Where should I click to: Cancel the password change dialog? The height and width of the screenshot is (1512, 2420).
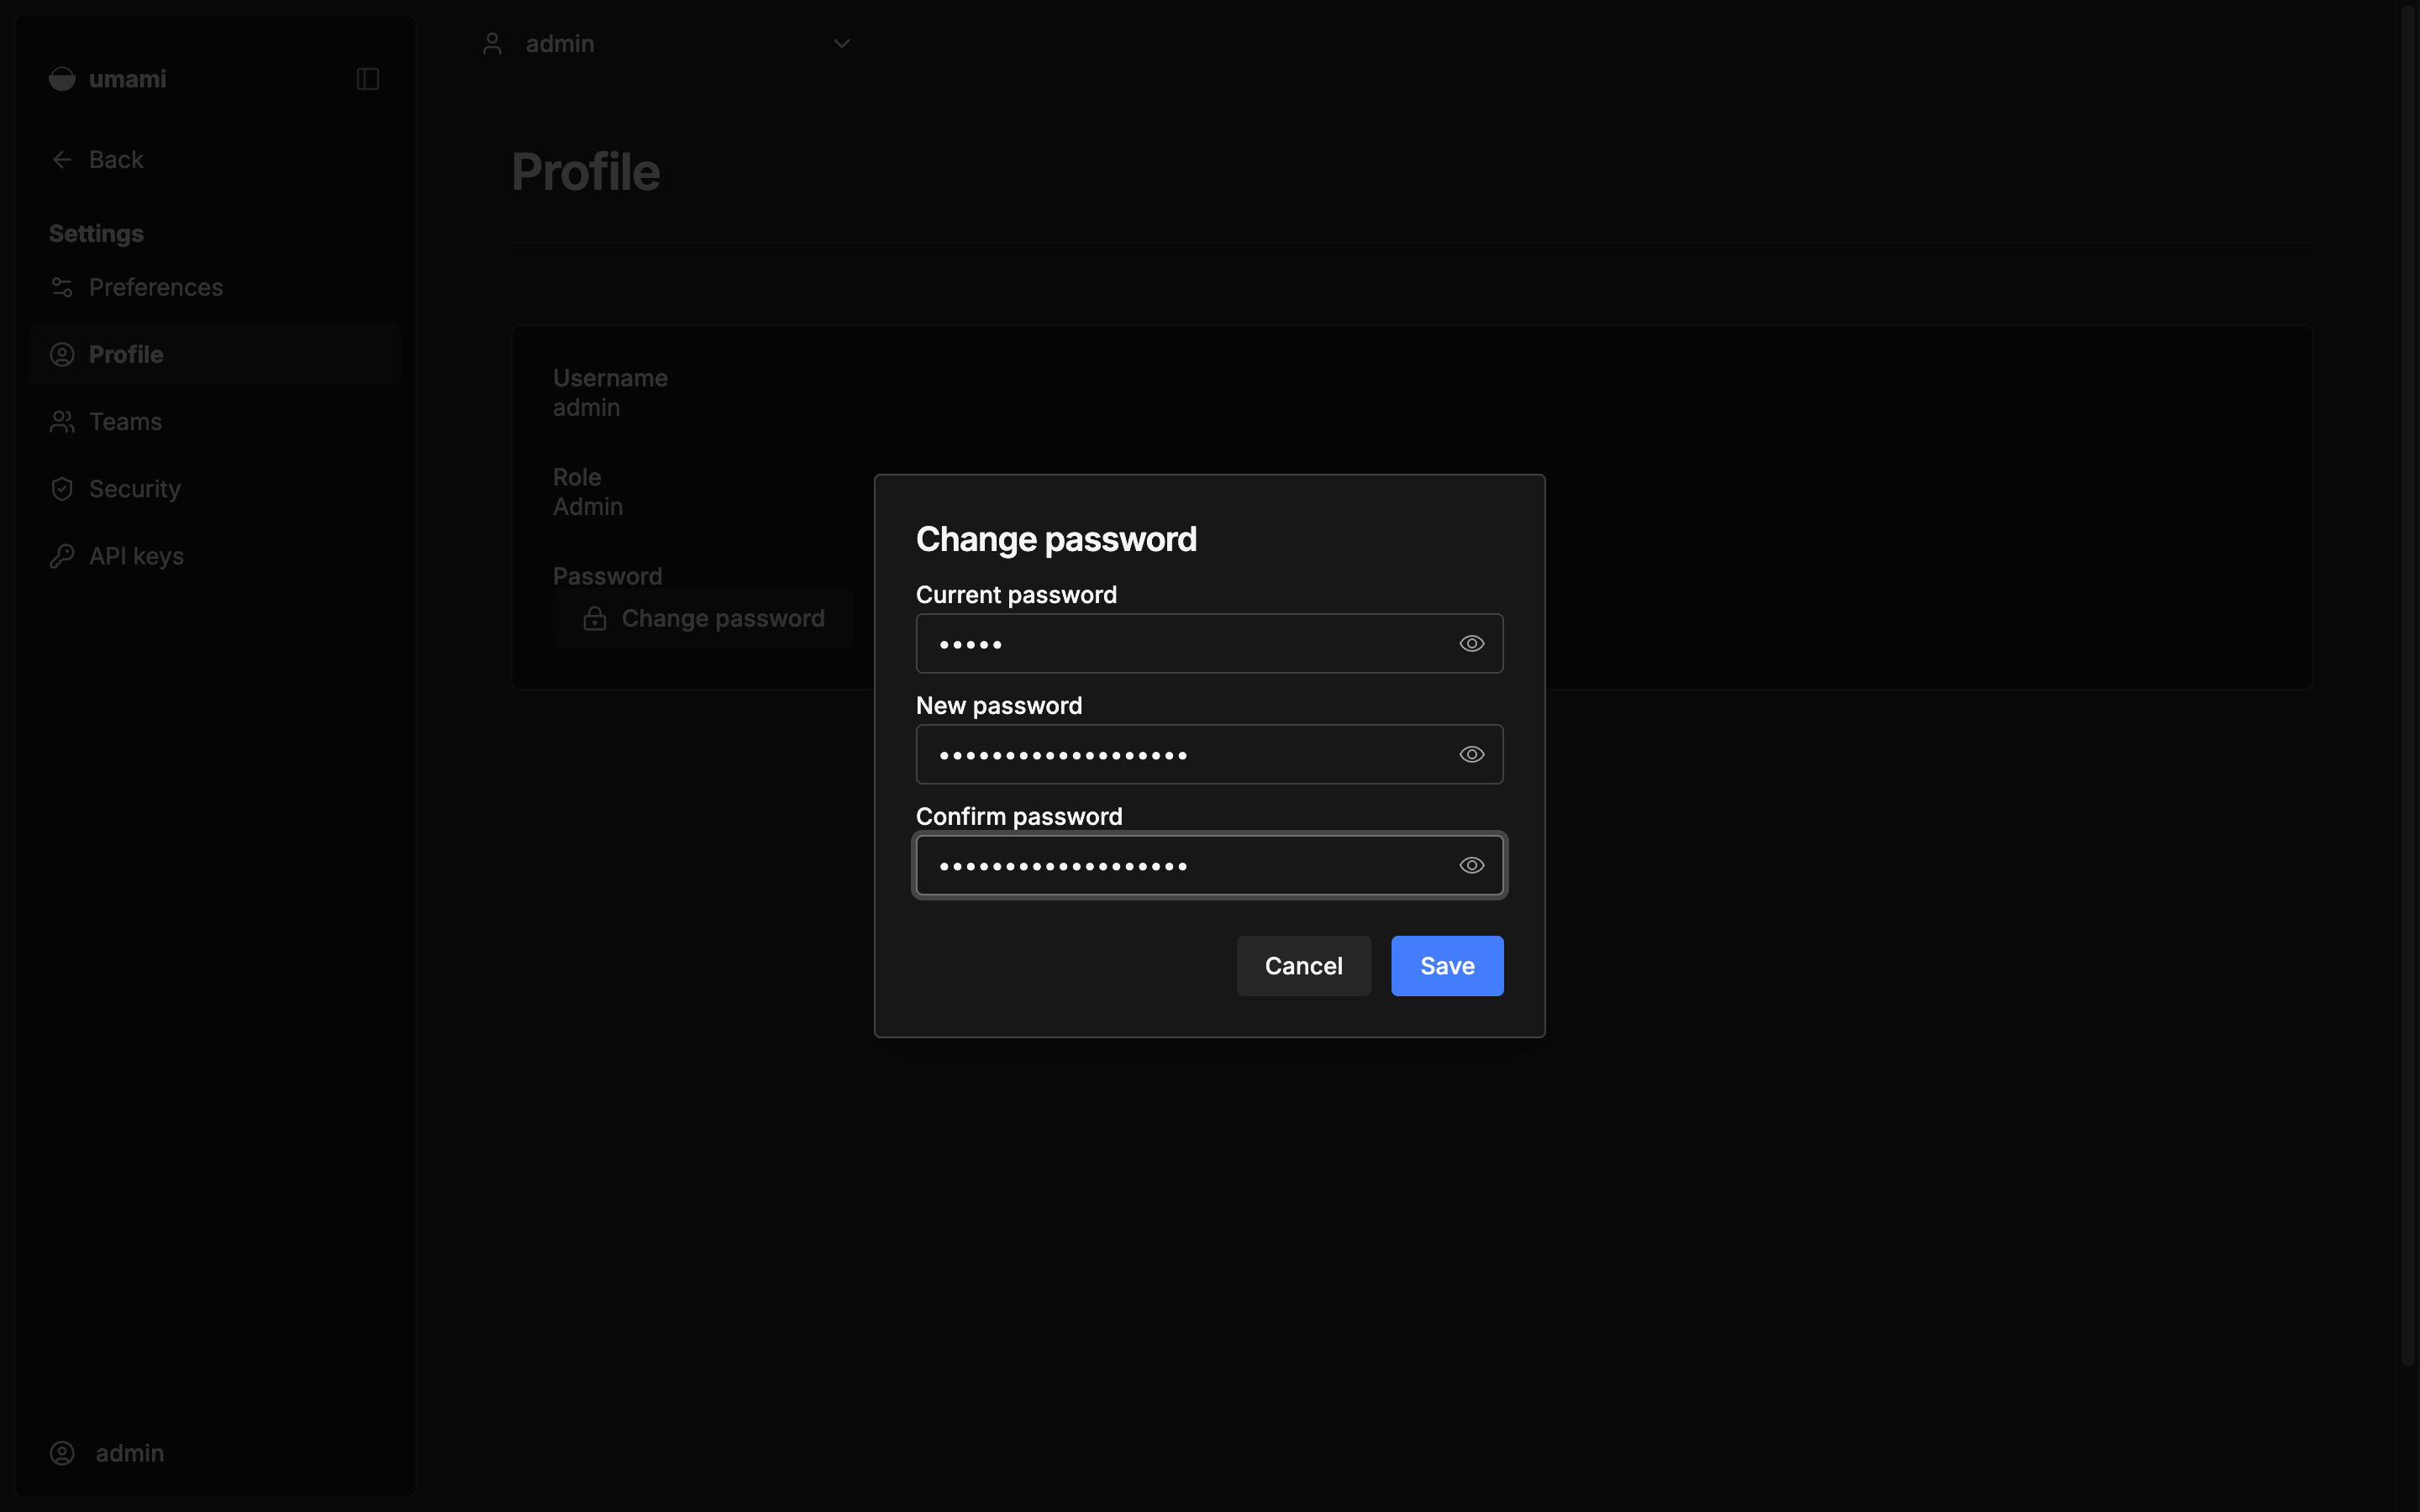point(1303,966)
